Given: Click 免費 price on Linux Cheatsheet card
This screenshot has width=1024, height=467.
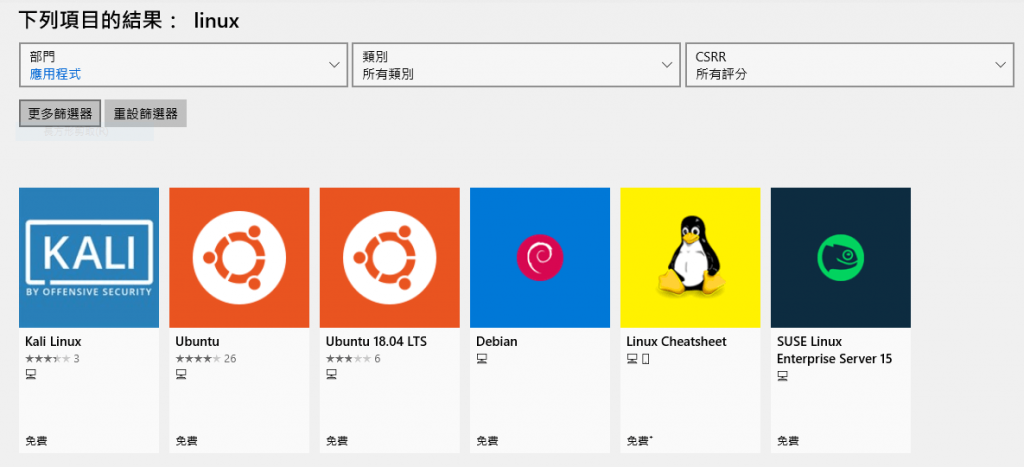Looking at the screenshot, I should point(639,441).
